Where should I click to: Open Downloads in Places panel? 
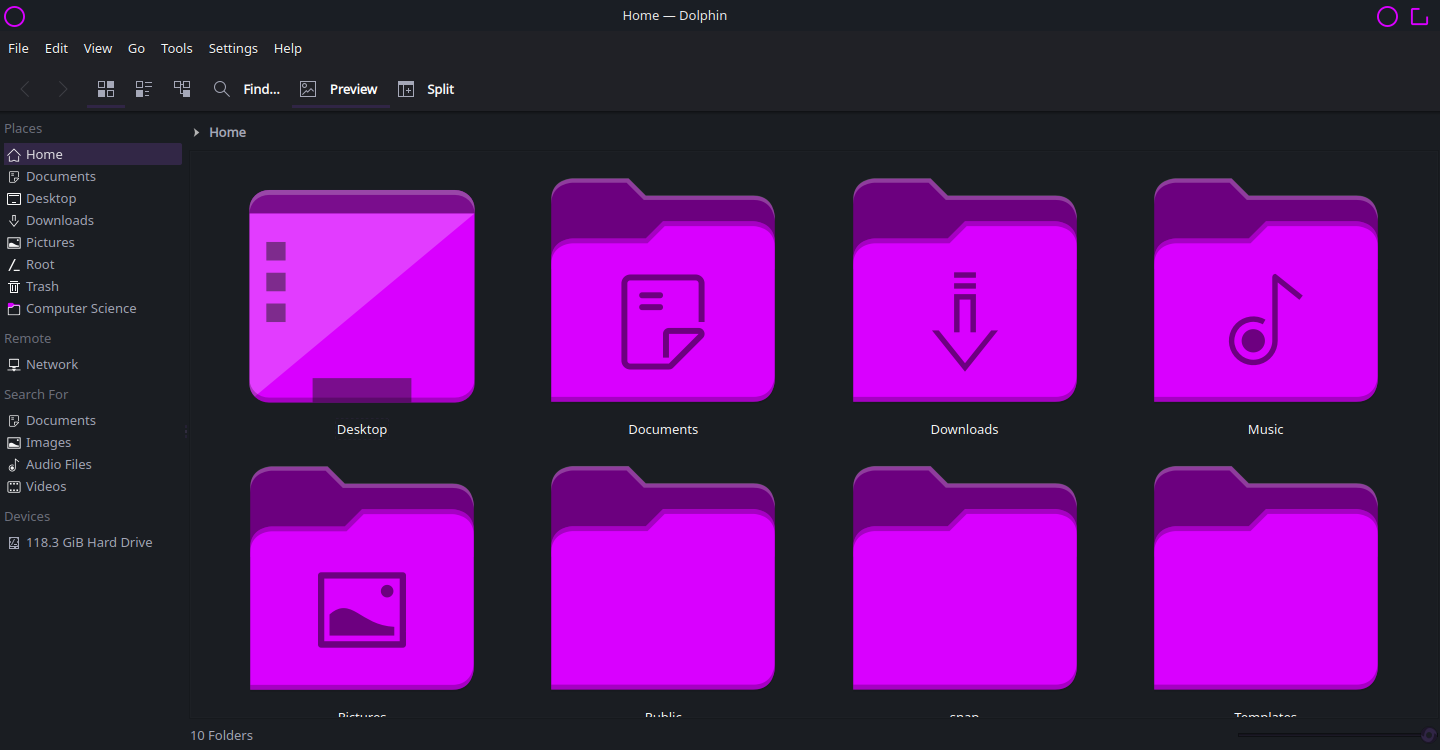[x=93, y=220]
